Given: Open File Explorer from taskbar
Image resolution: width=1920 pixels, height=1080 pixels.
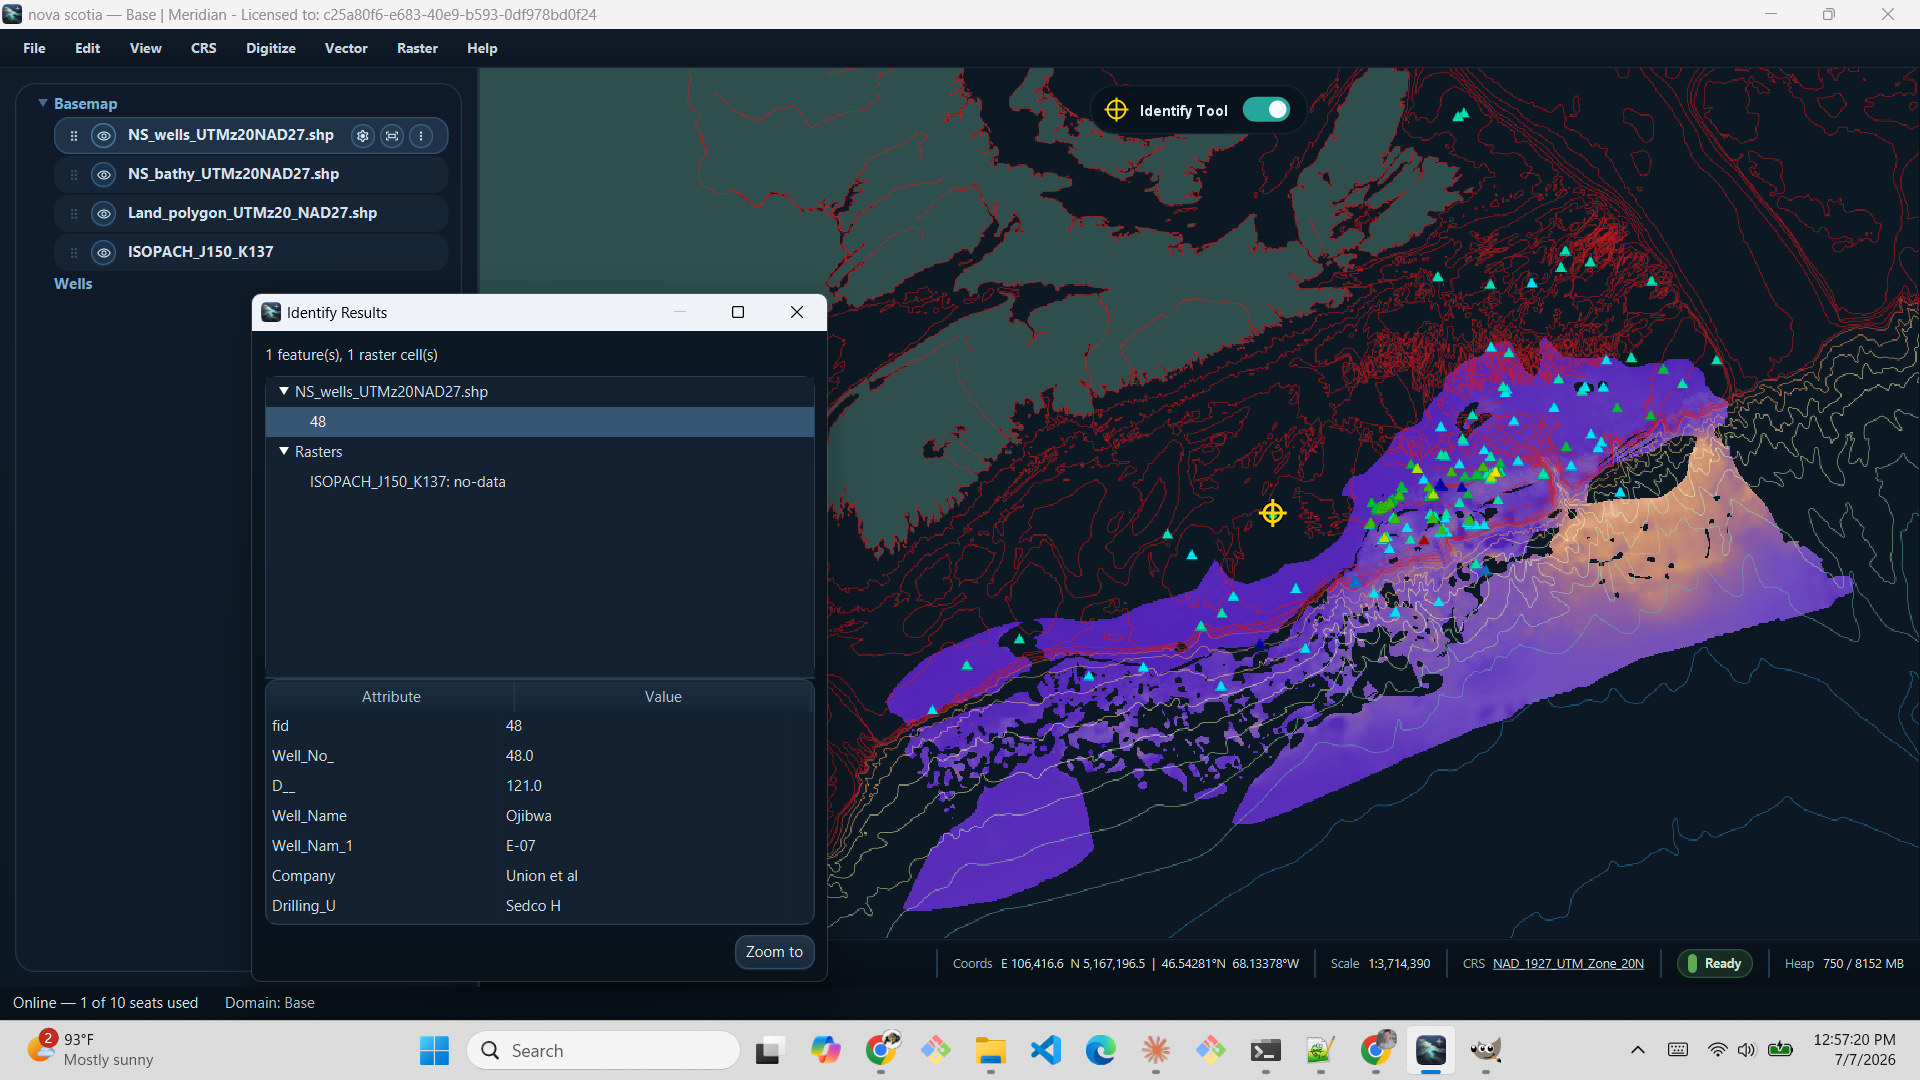Looking at the screenshot, I should tap(991, 1050).
